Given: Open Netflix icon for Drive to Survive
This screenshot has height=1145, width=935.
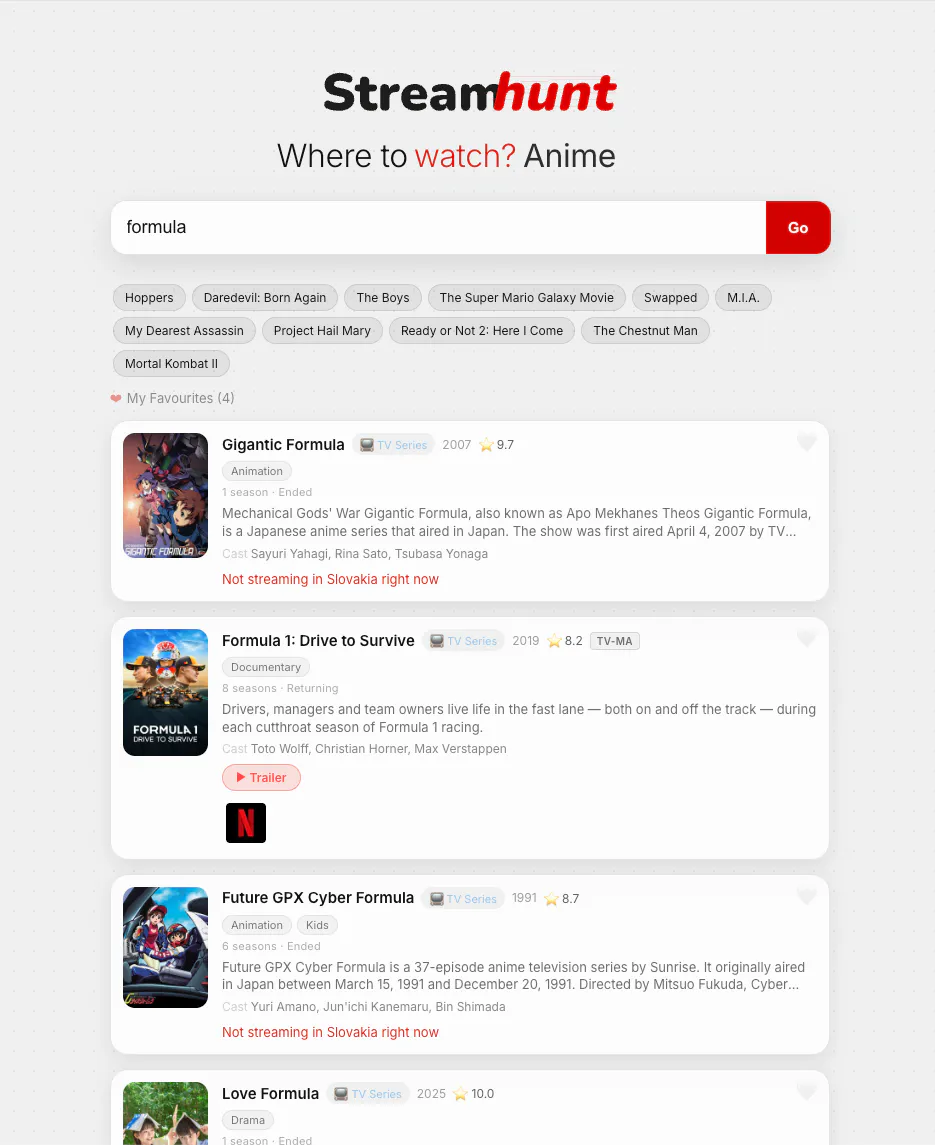Looking at the screenshot, I should pos(246,823).
